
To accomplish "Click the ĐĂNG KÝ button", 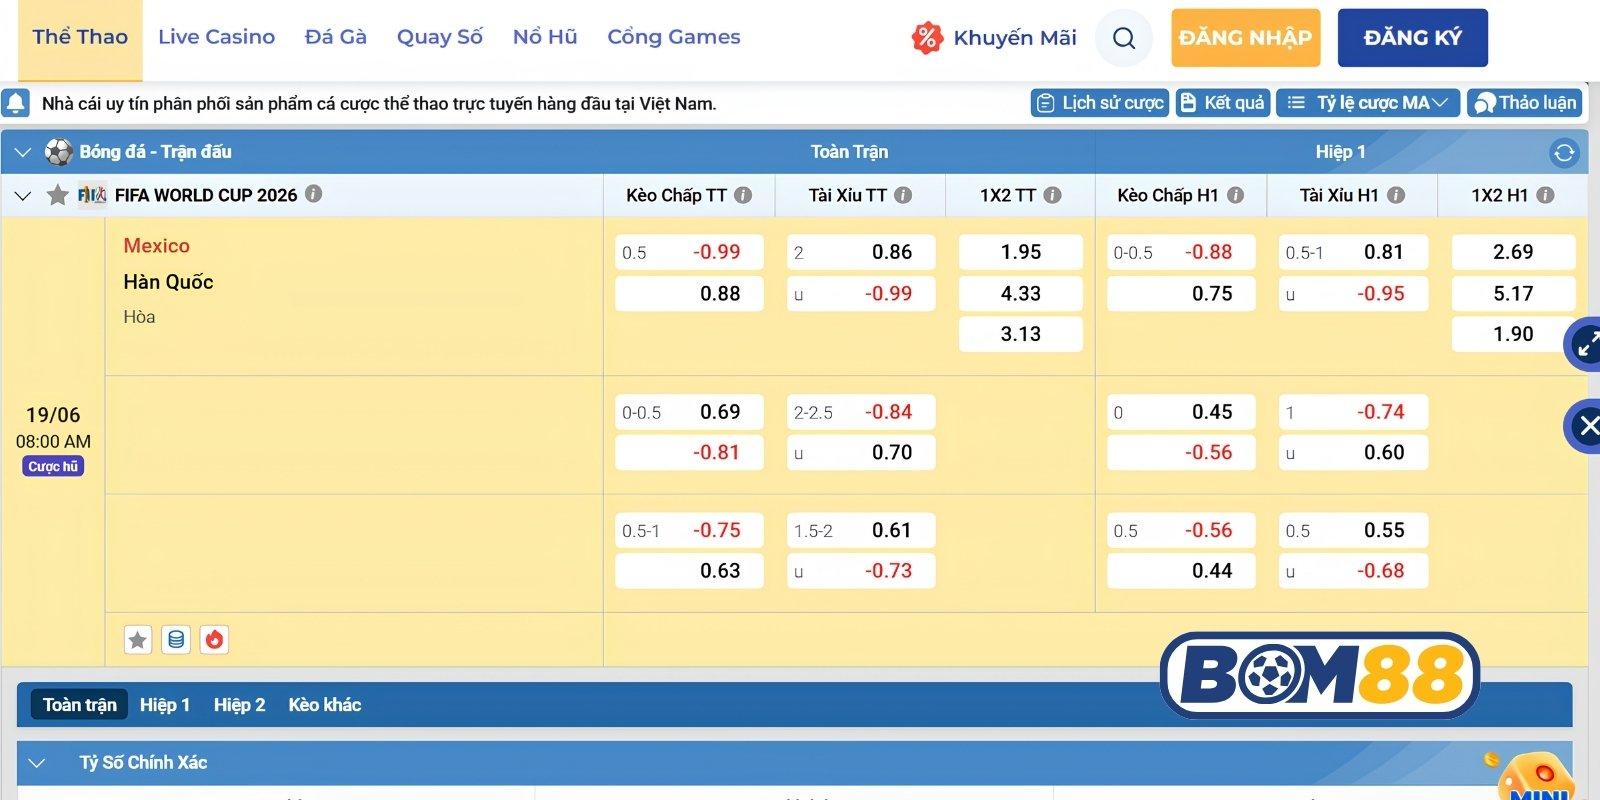I will (1413, 38).
